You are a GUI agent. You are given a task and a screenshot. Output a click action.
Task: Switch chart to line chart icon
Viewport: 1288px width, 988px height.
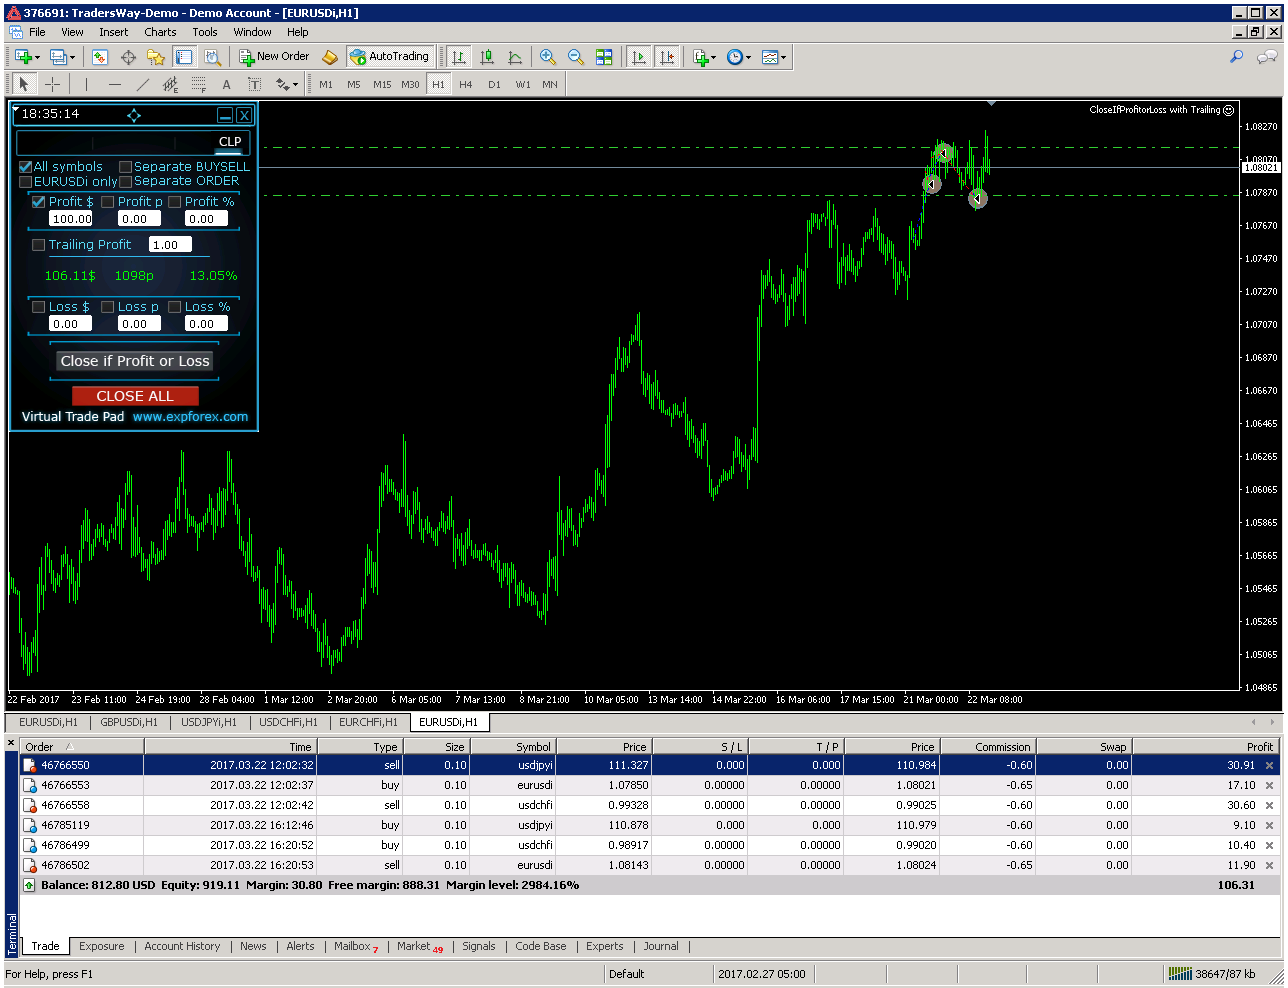click(515, 57)
